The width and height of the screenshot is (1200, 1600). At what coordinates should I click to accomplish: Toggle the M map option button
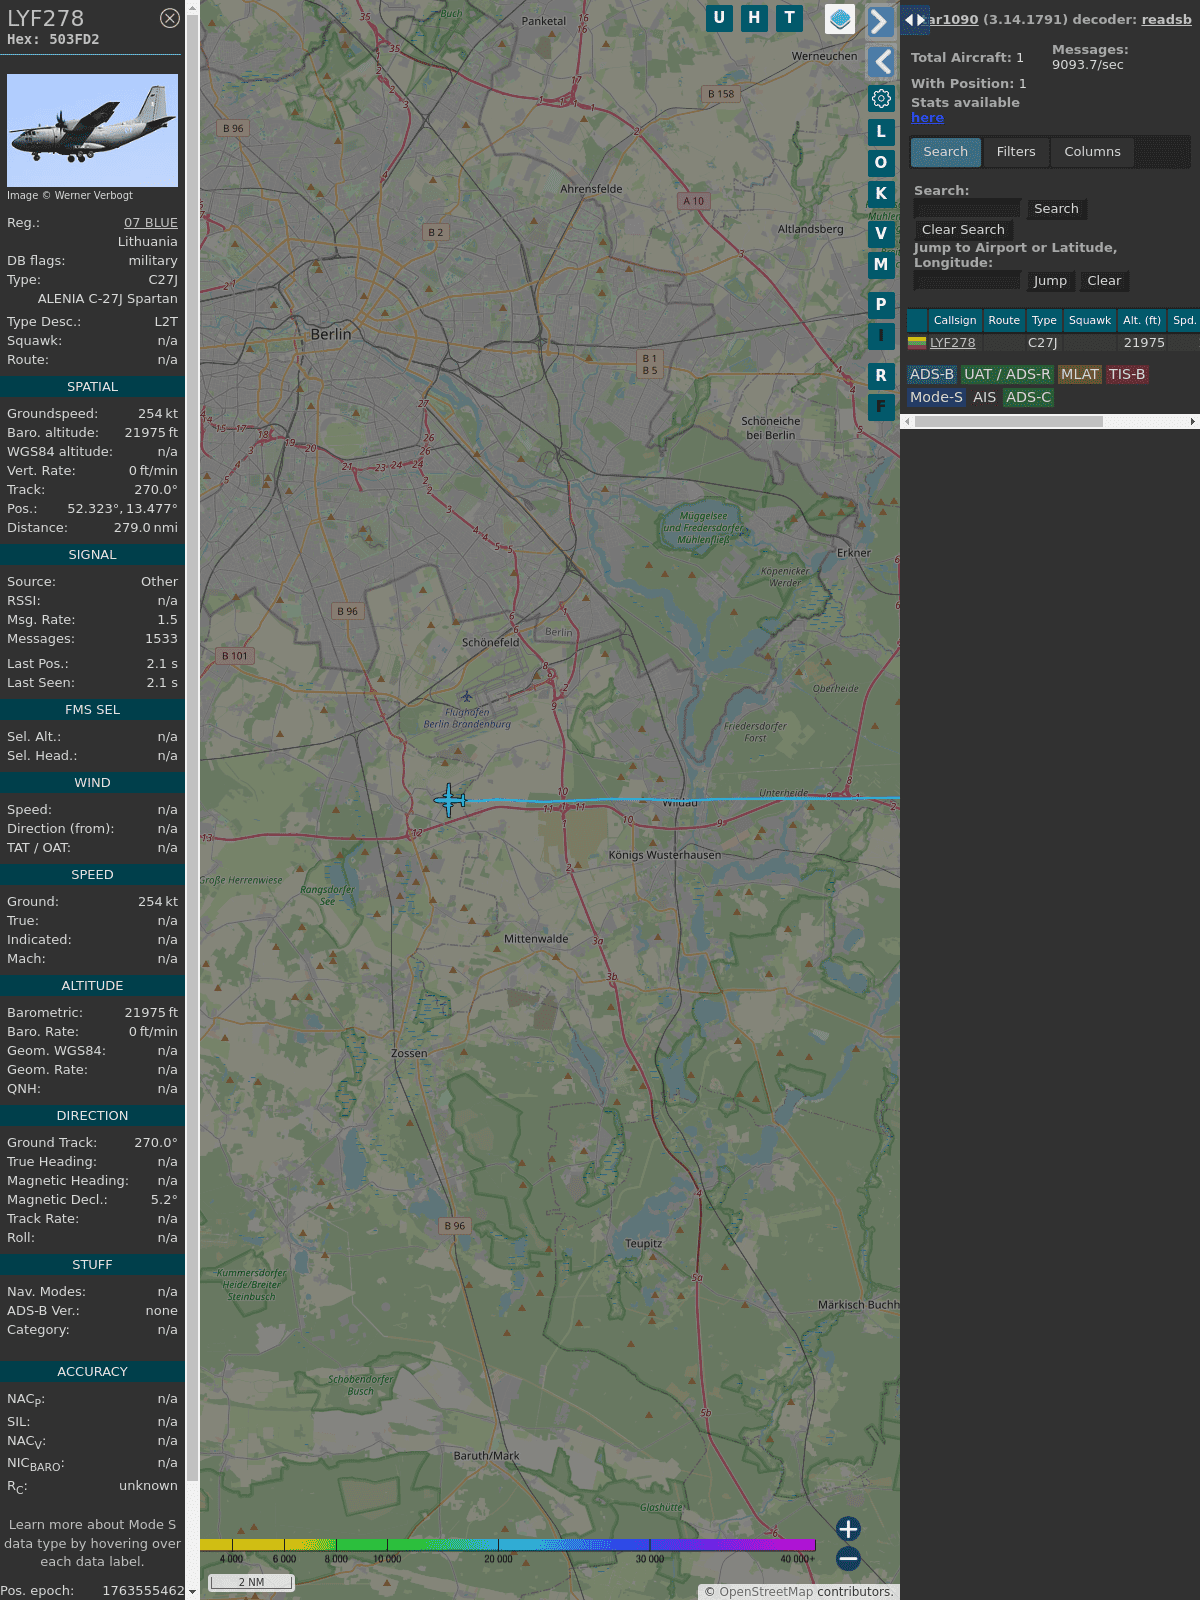881,265
